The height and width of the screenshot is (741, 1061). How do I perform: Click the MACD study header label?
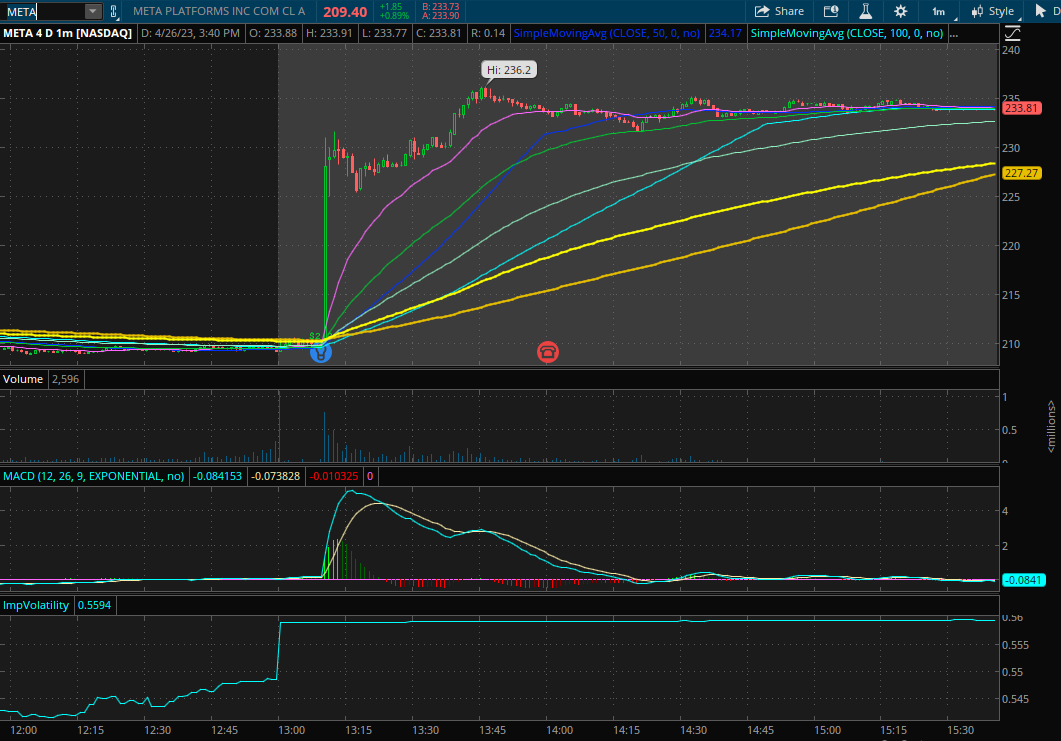pyautogui.click(x=94, y=476)
